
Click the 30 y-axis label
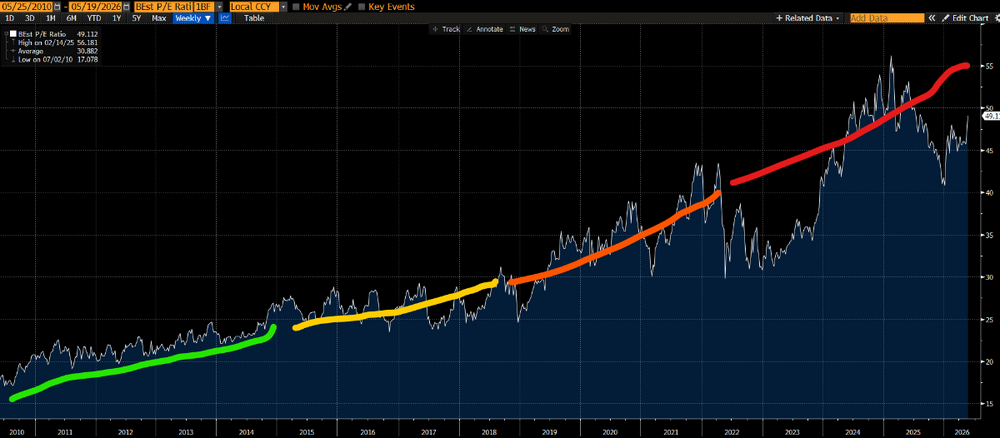click(989, 277)
